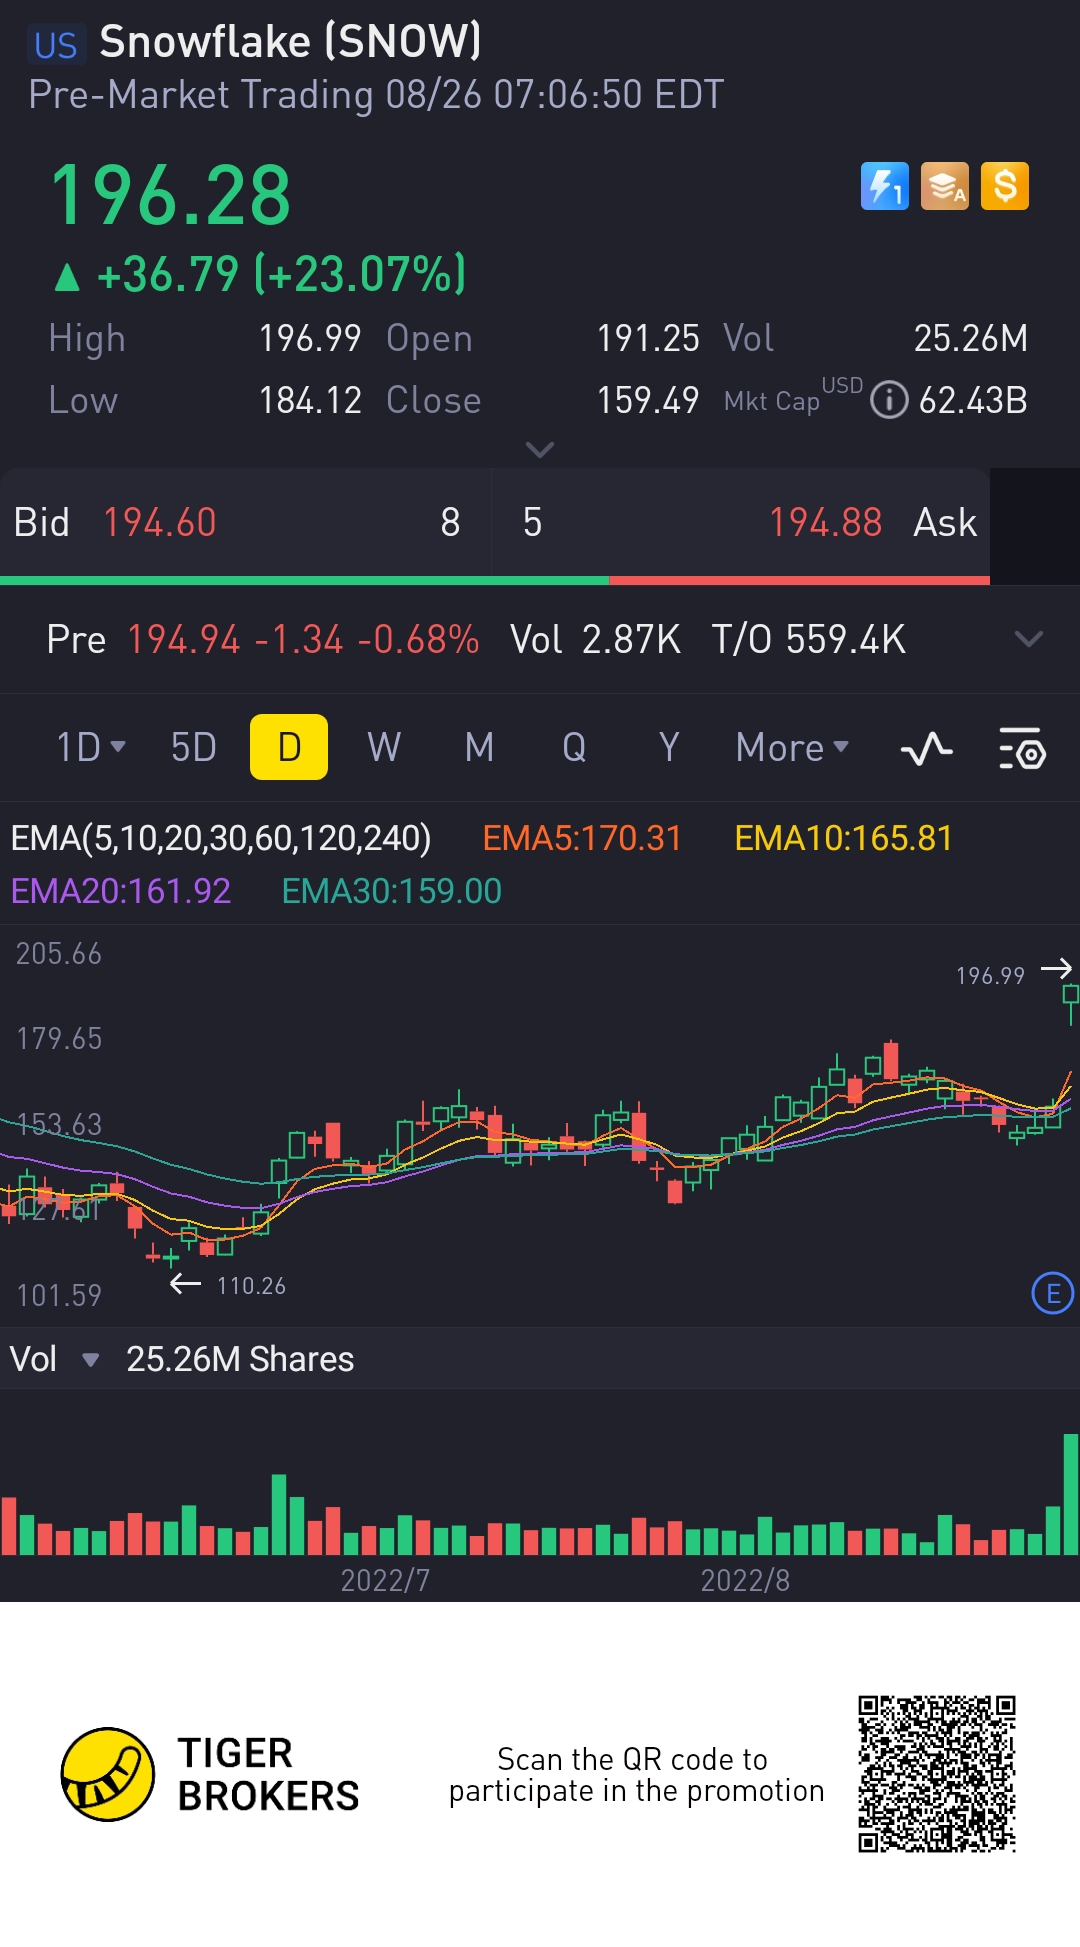Open the chart indicator waveform icon
1080x1947 pixels.
point(927,748)
